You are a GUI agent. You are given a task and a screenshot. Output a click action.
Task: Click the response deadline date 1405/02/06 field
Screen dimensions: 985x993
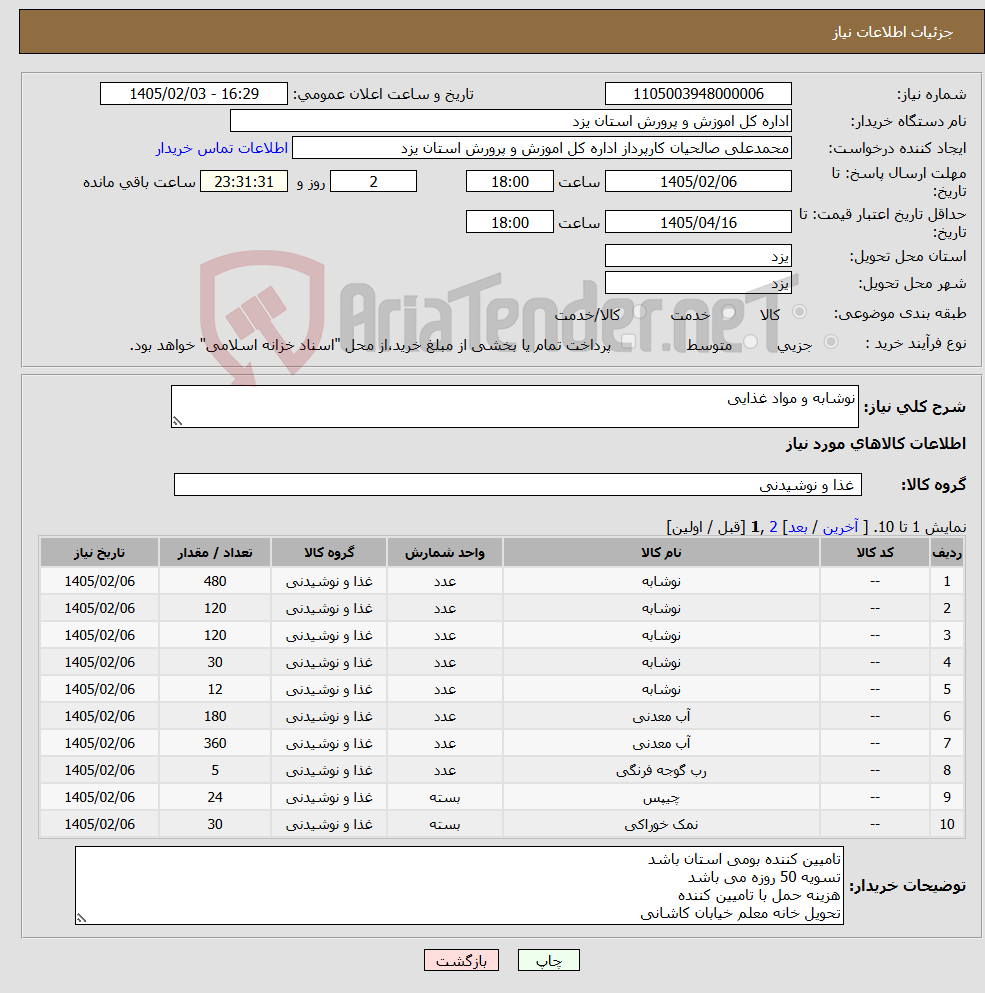coord(698,182)
